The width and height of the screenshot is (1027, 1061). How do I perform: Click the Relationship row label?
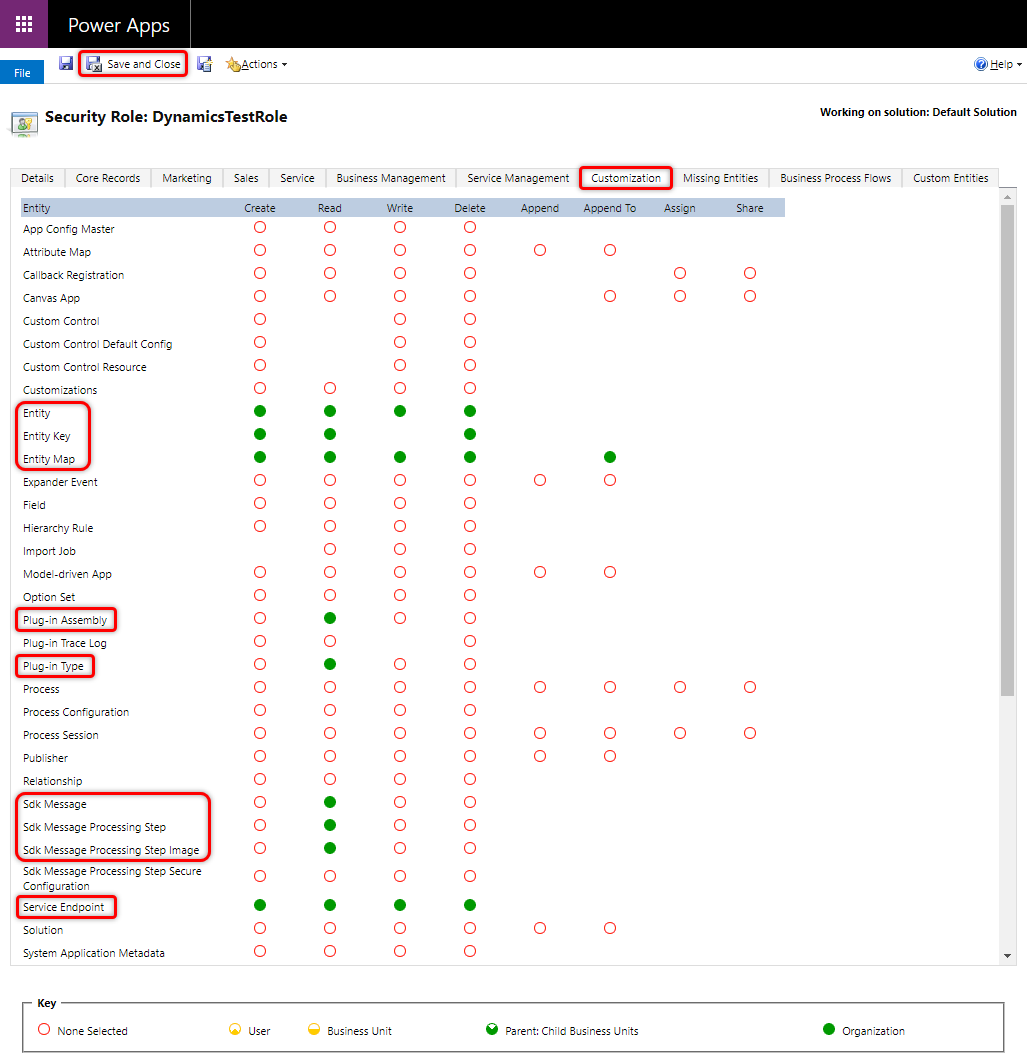point(53,782)
